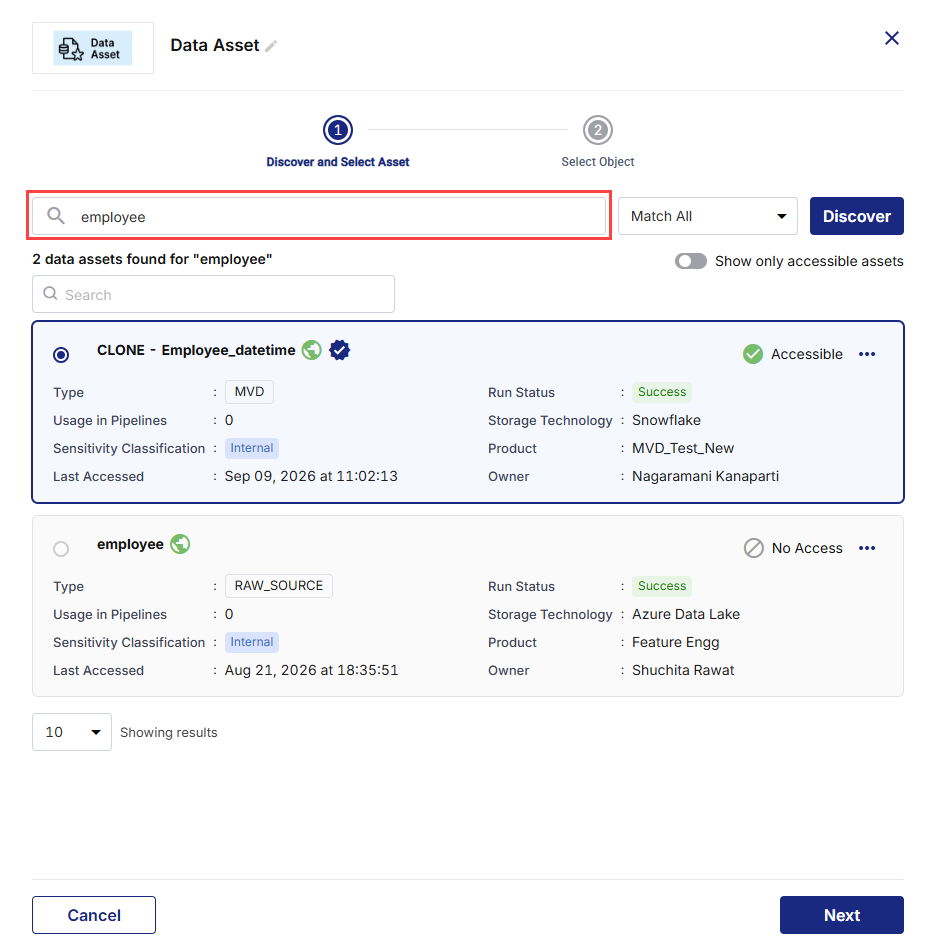Click the Azure Data Lake storage value
Image resolution: width=932 pixels, height=938 pixels.
point(686,614)
